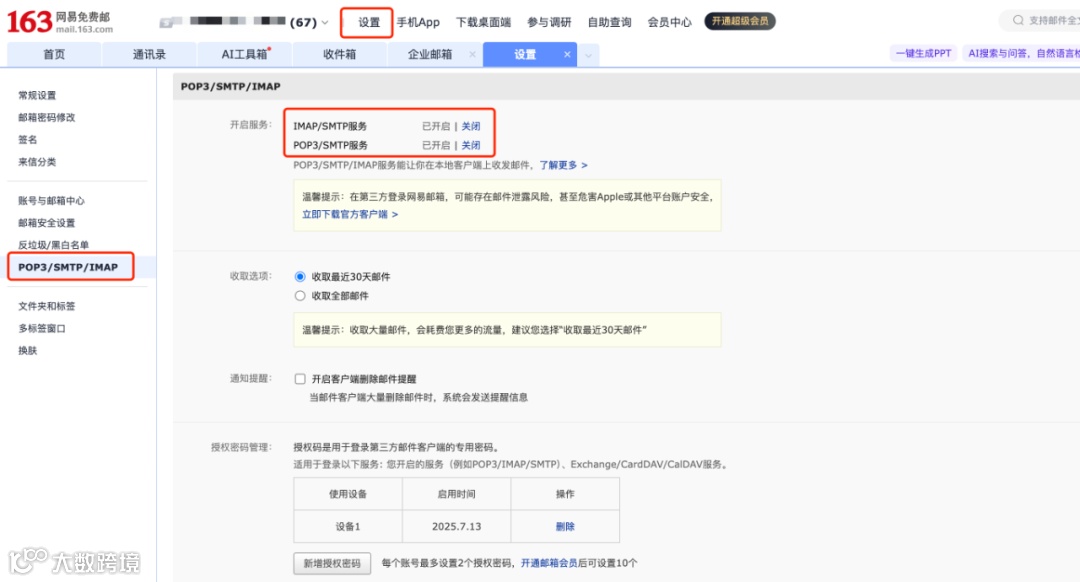Open 反垃圾/黑白名单 in the sidebar
1080x582 pixels.
pyautogui.click(x=54, y=245)
